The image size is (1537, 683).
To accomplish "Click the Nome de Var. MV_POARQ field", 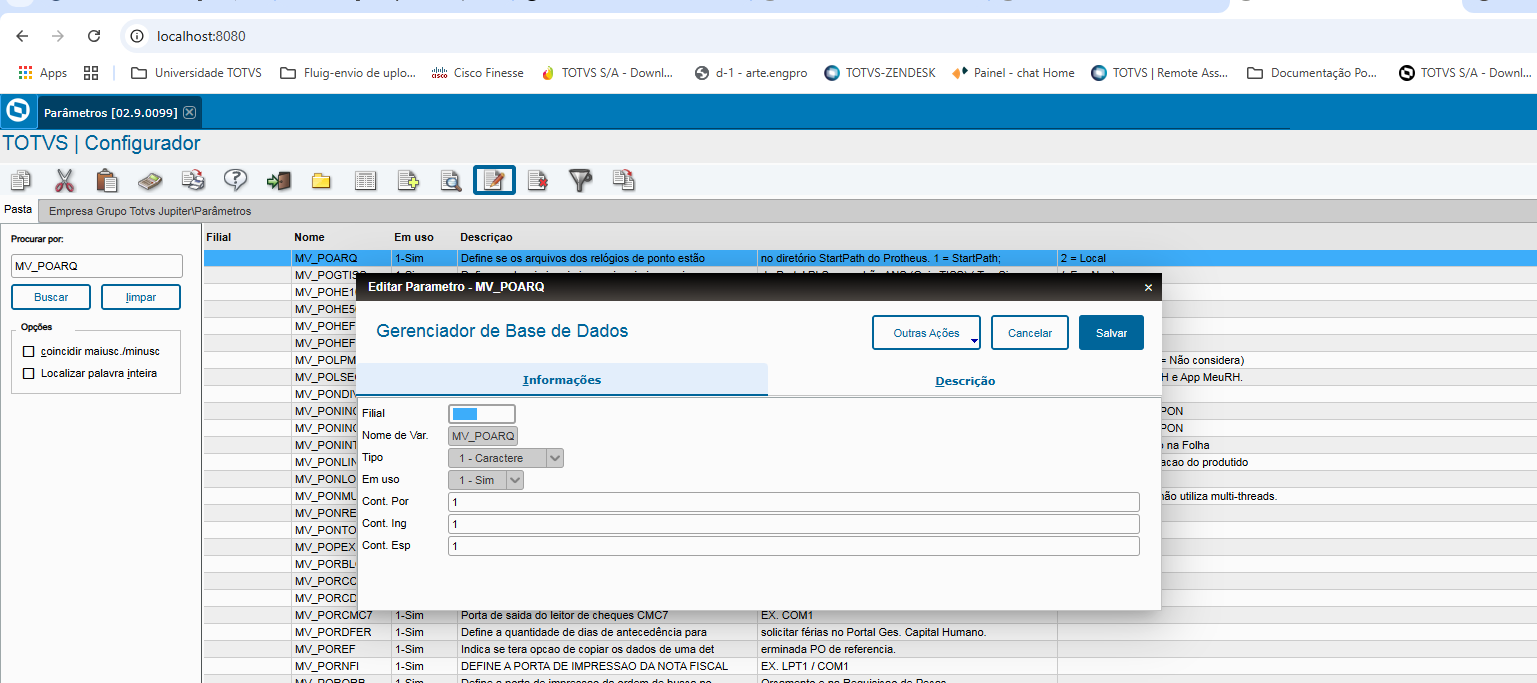I will tap(483, 436).
